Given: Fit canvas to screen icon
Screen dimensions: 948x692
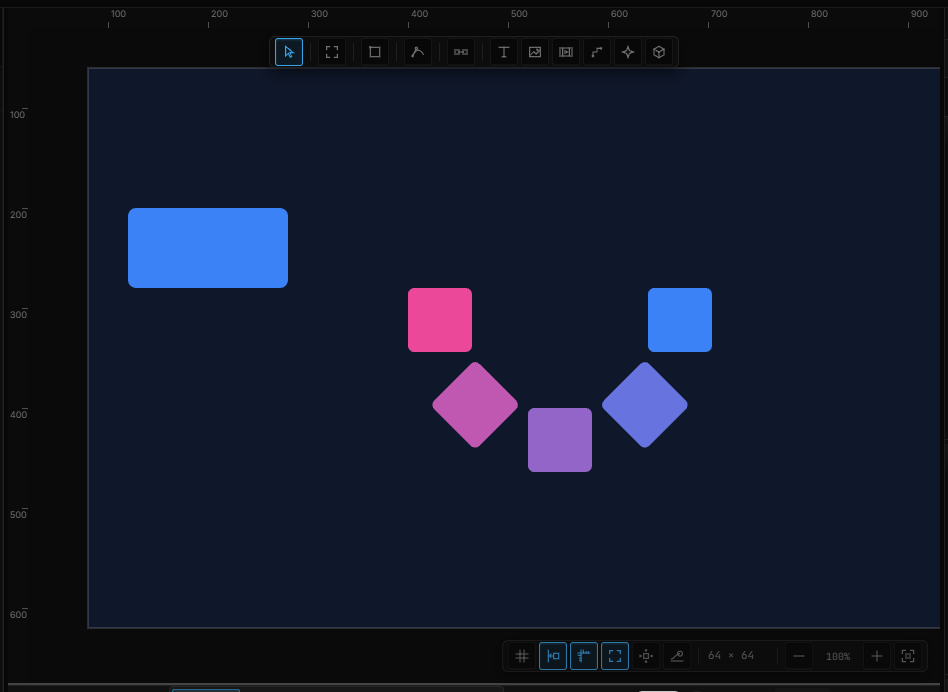Looking at the screenshot, I should [x=908, y=656].
